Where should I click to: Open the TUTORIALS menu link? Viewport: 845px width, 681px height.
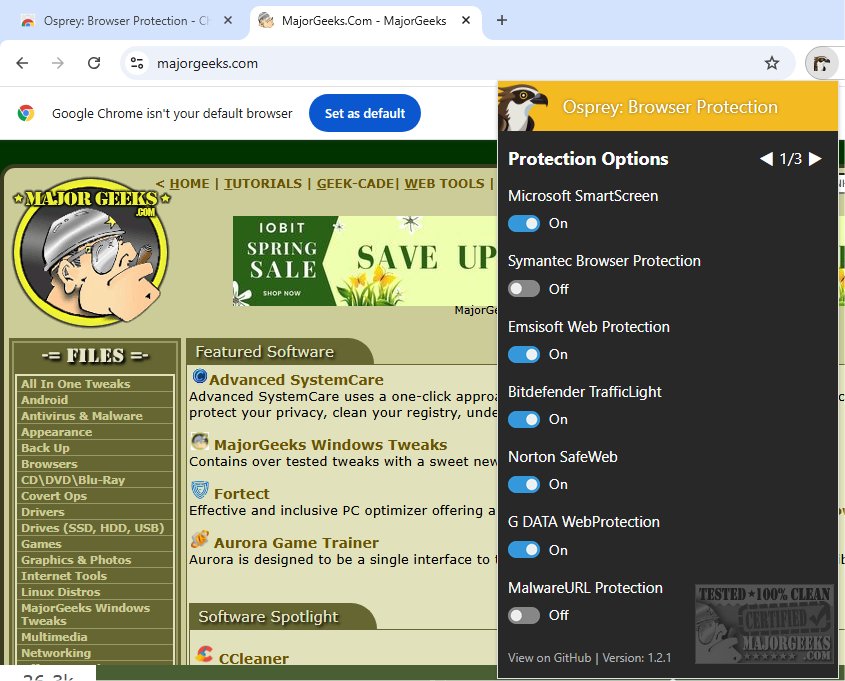click(x=263, y=184)
